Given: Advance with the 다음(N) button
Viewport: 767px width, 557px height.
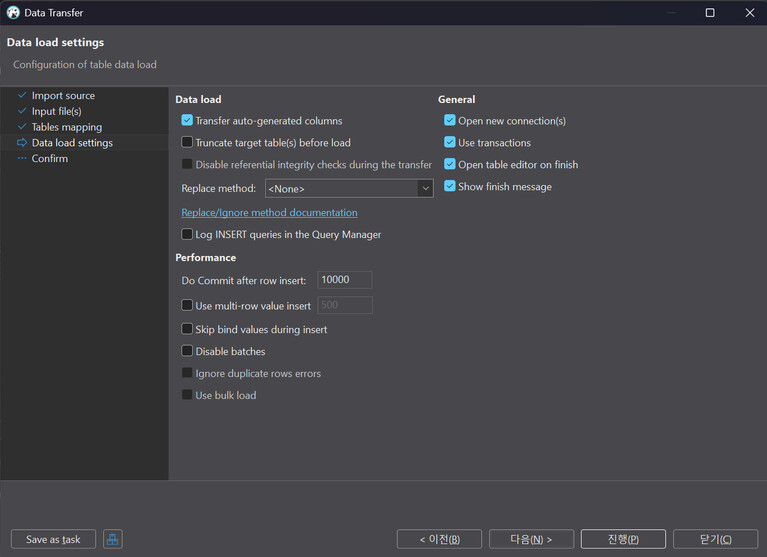Looking at the screenshot, I should (531, 539).
